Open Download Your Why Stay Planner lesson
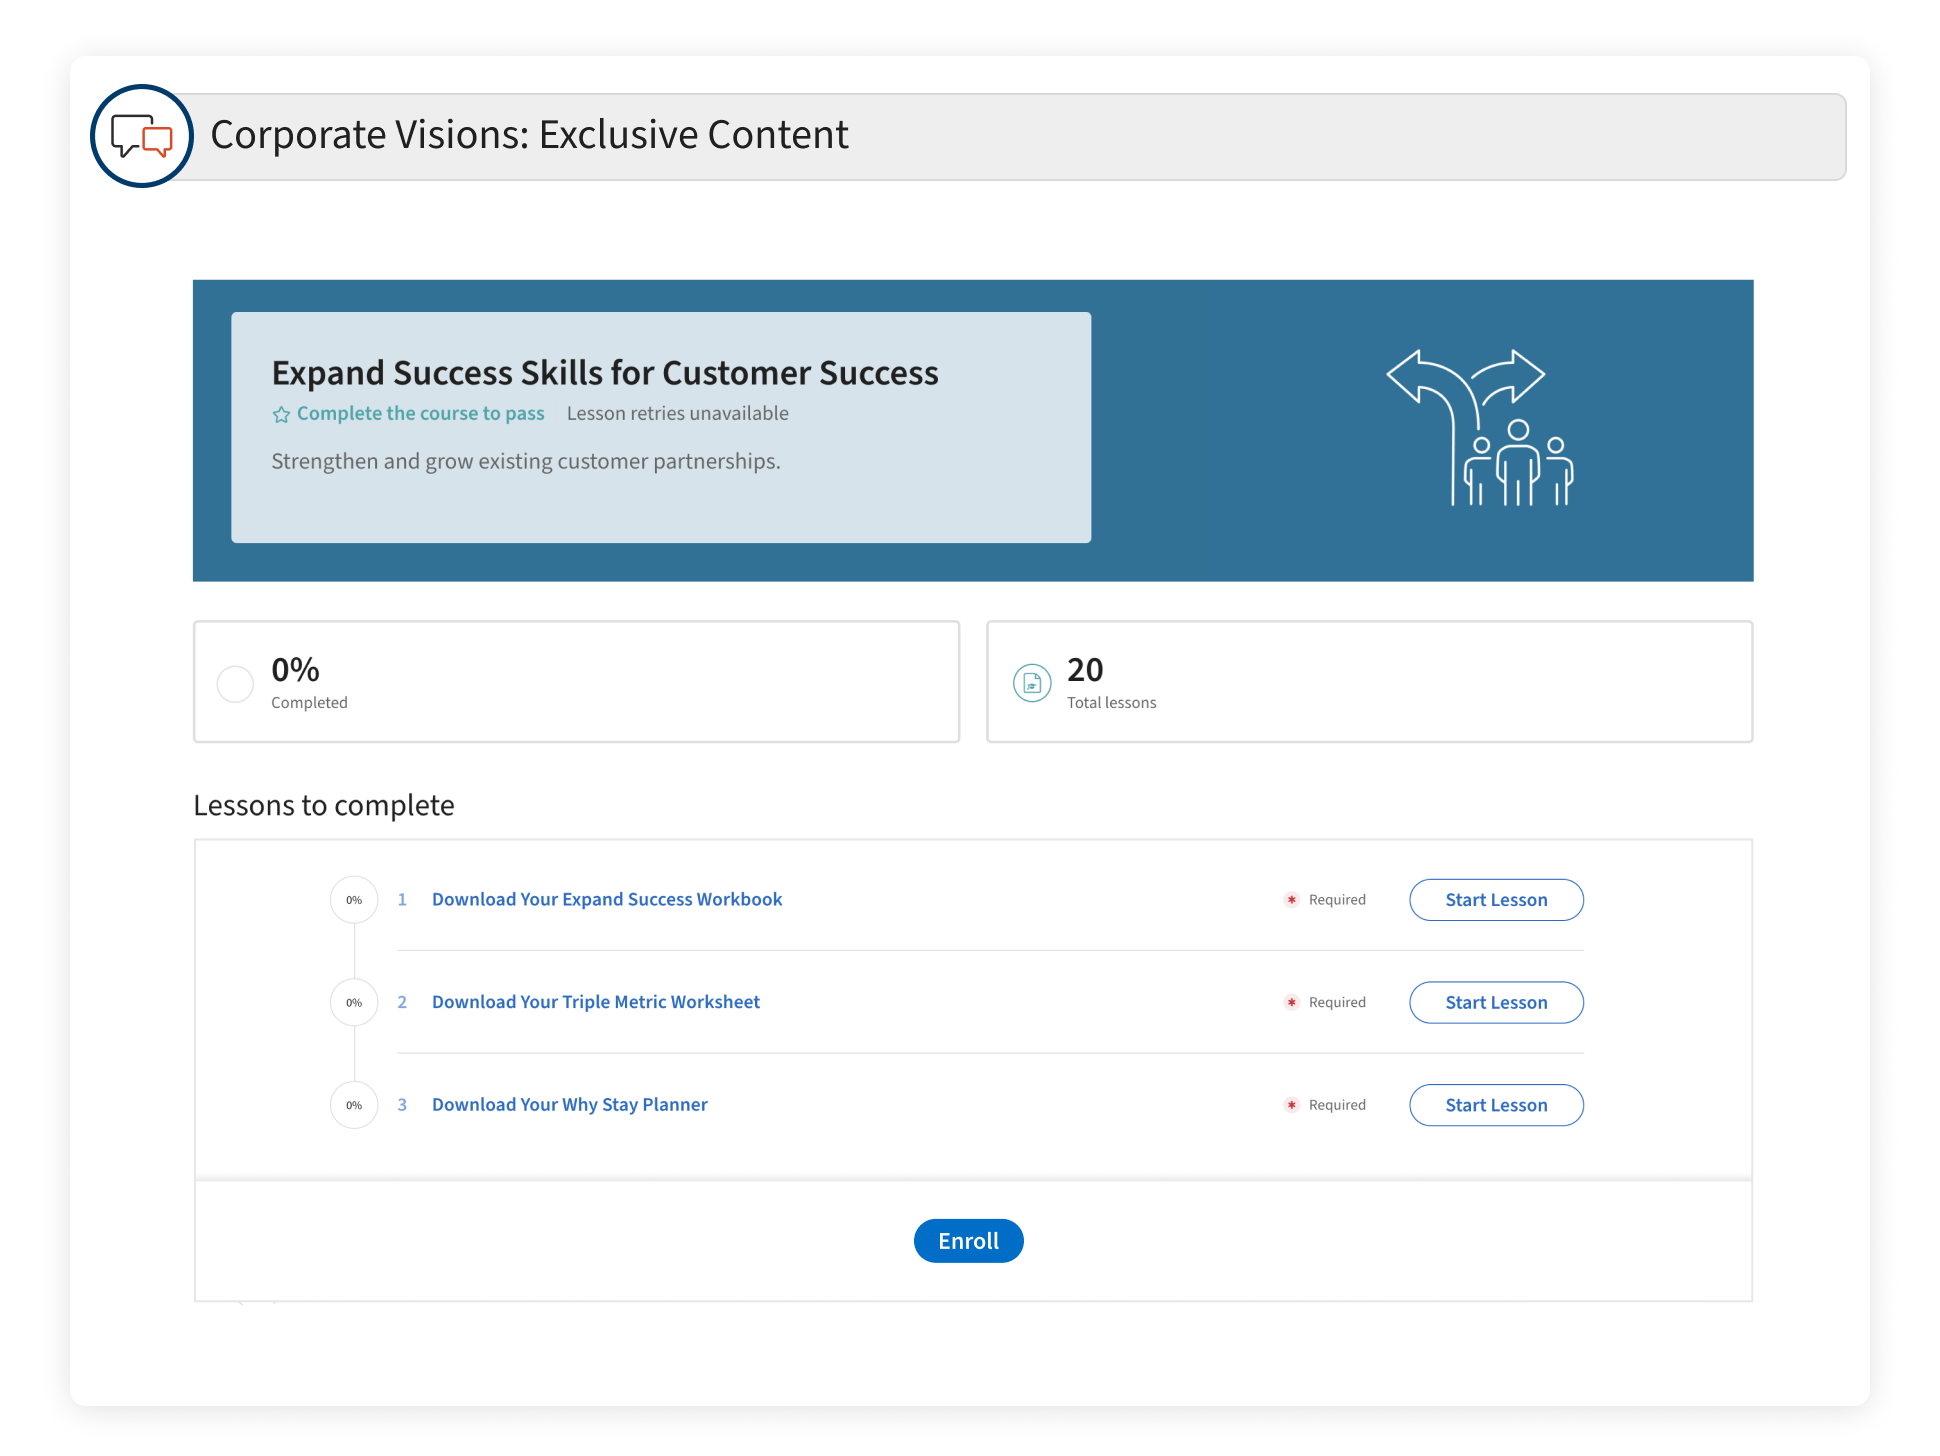This screenshot has height=1456, width=1940. [569, 1105]
